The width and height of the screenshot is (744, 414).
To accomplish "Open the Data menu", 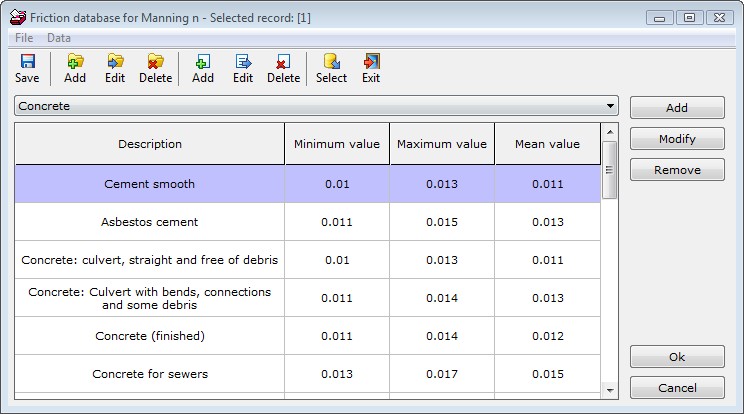I will pyautogui.click(x=59, y=38).
